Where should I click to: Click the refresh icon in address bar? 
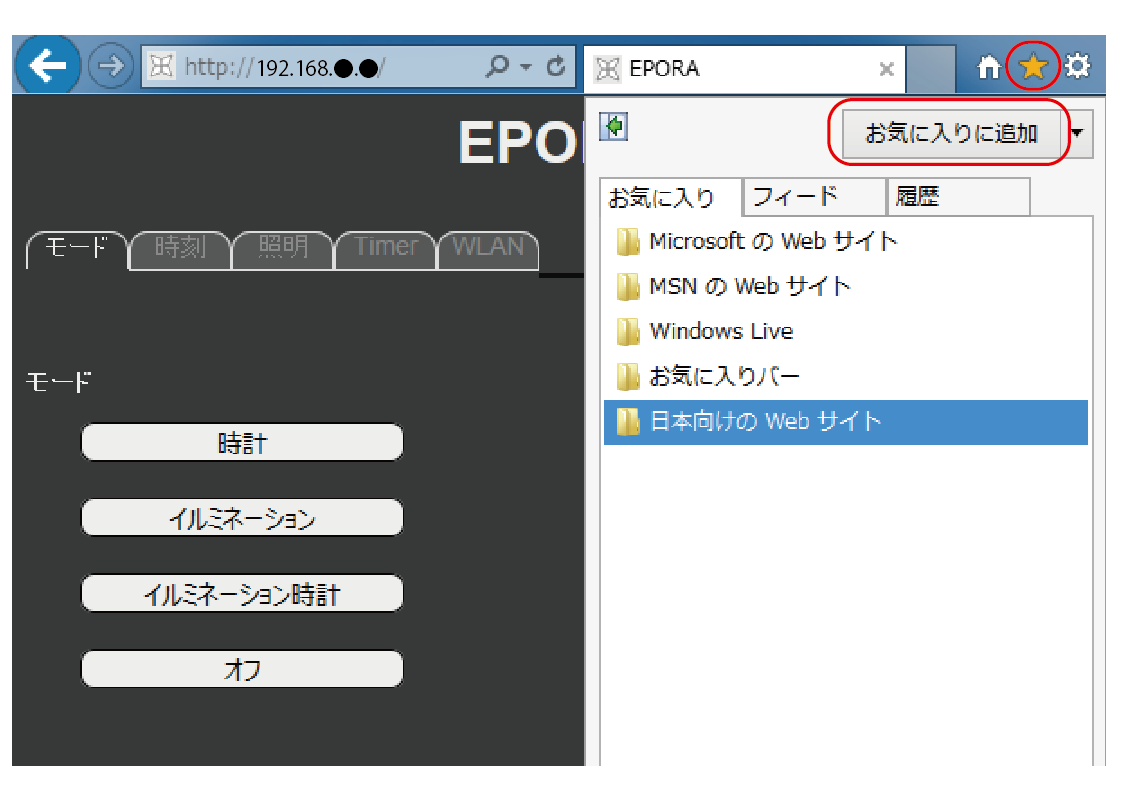coord(556,67)
